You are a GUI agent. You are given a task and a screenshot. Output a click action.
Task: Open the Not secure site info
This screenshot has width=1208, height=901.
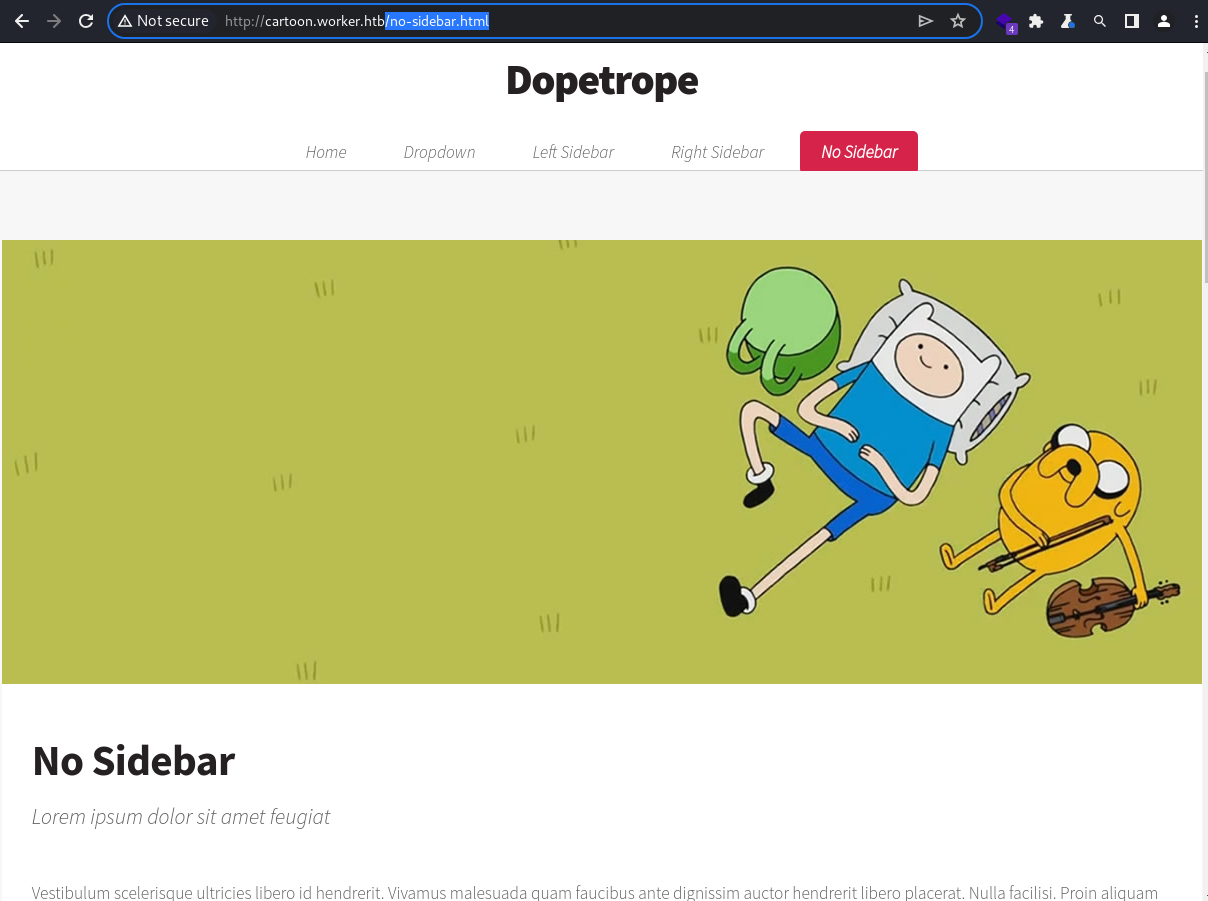coord(163,21)
